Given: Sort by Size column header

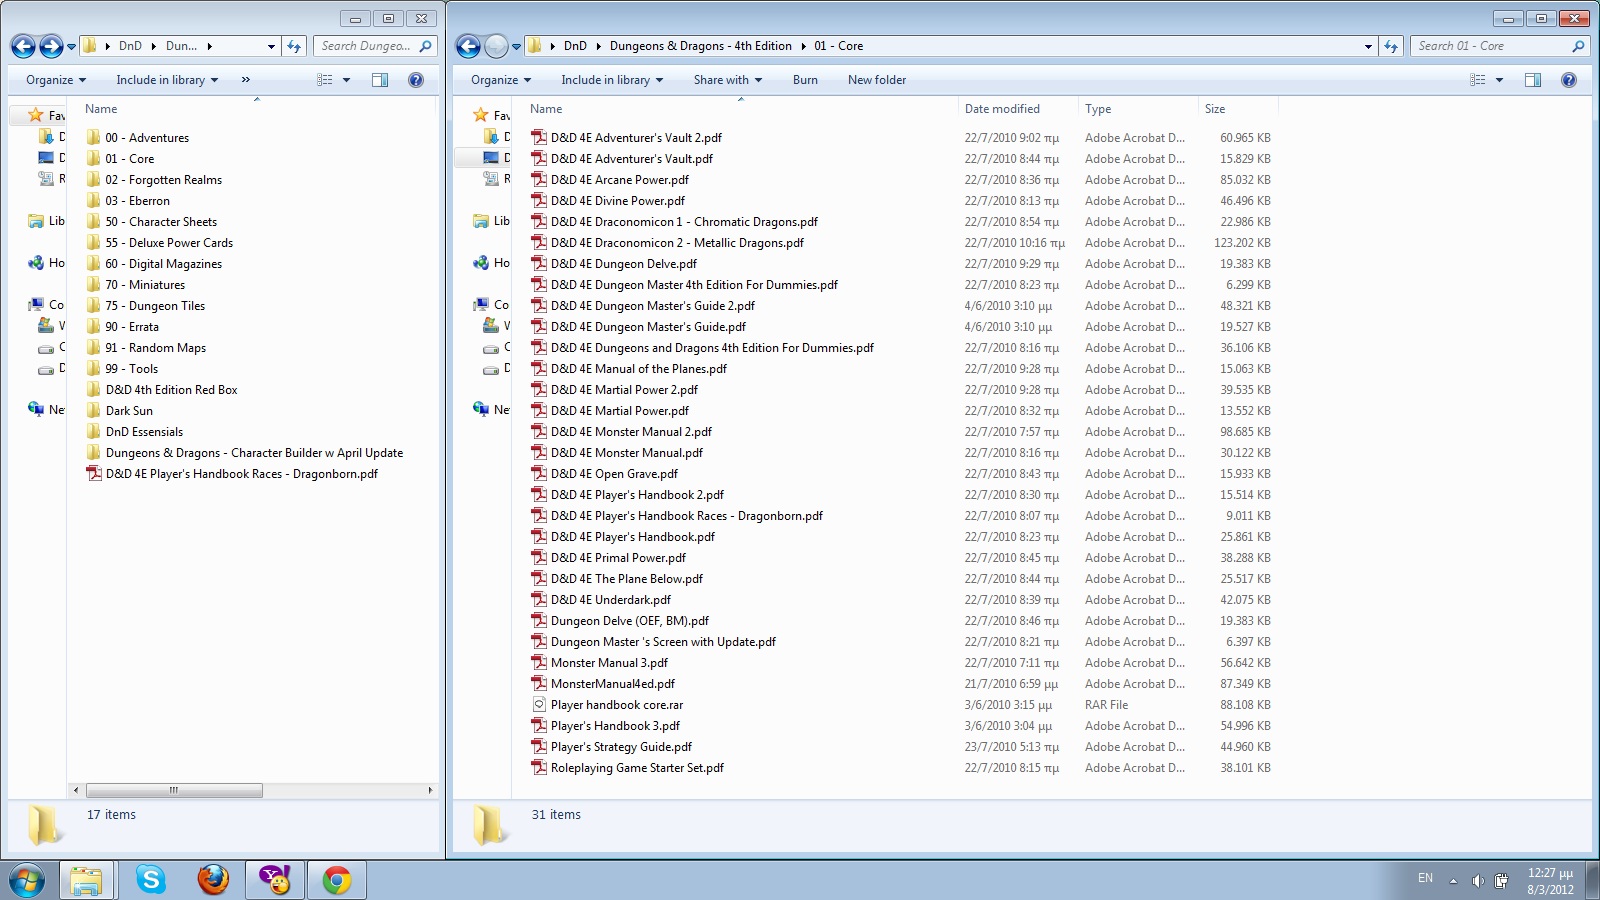Looking at the screenshot, I should coord(1238,109).
